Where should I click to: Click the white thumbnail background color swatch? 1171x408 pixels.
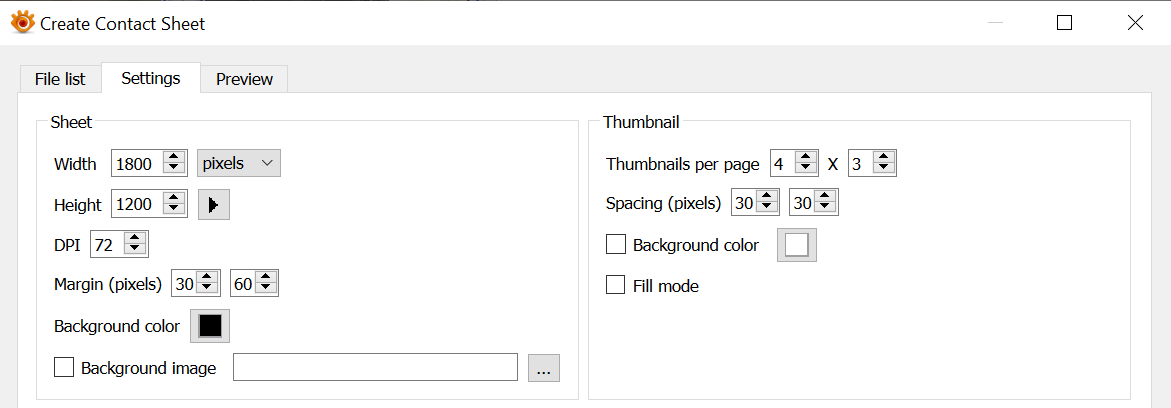click(796, 245)
